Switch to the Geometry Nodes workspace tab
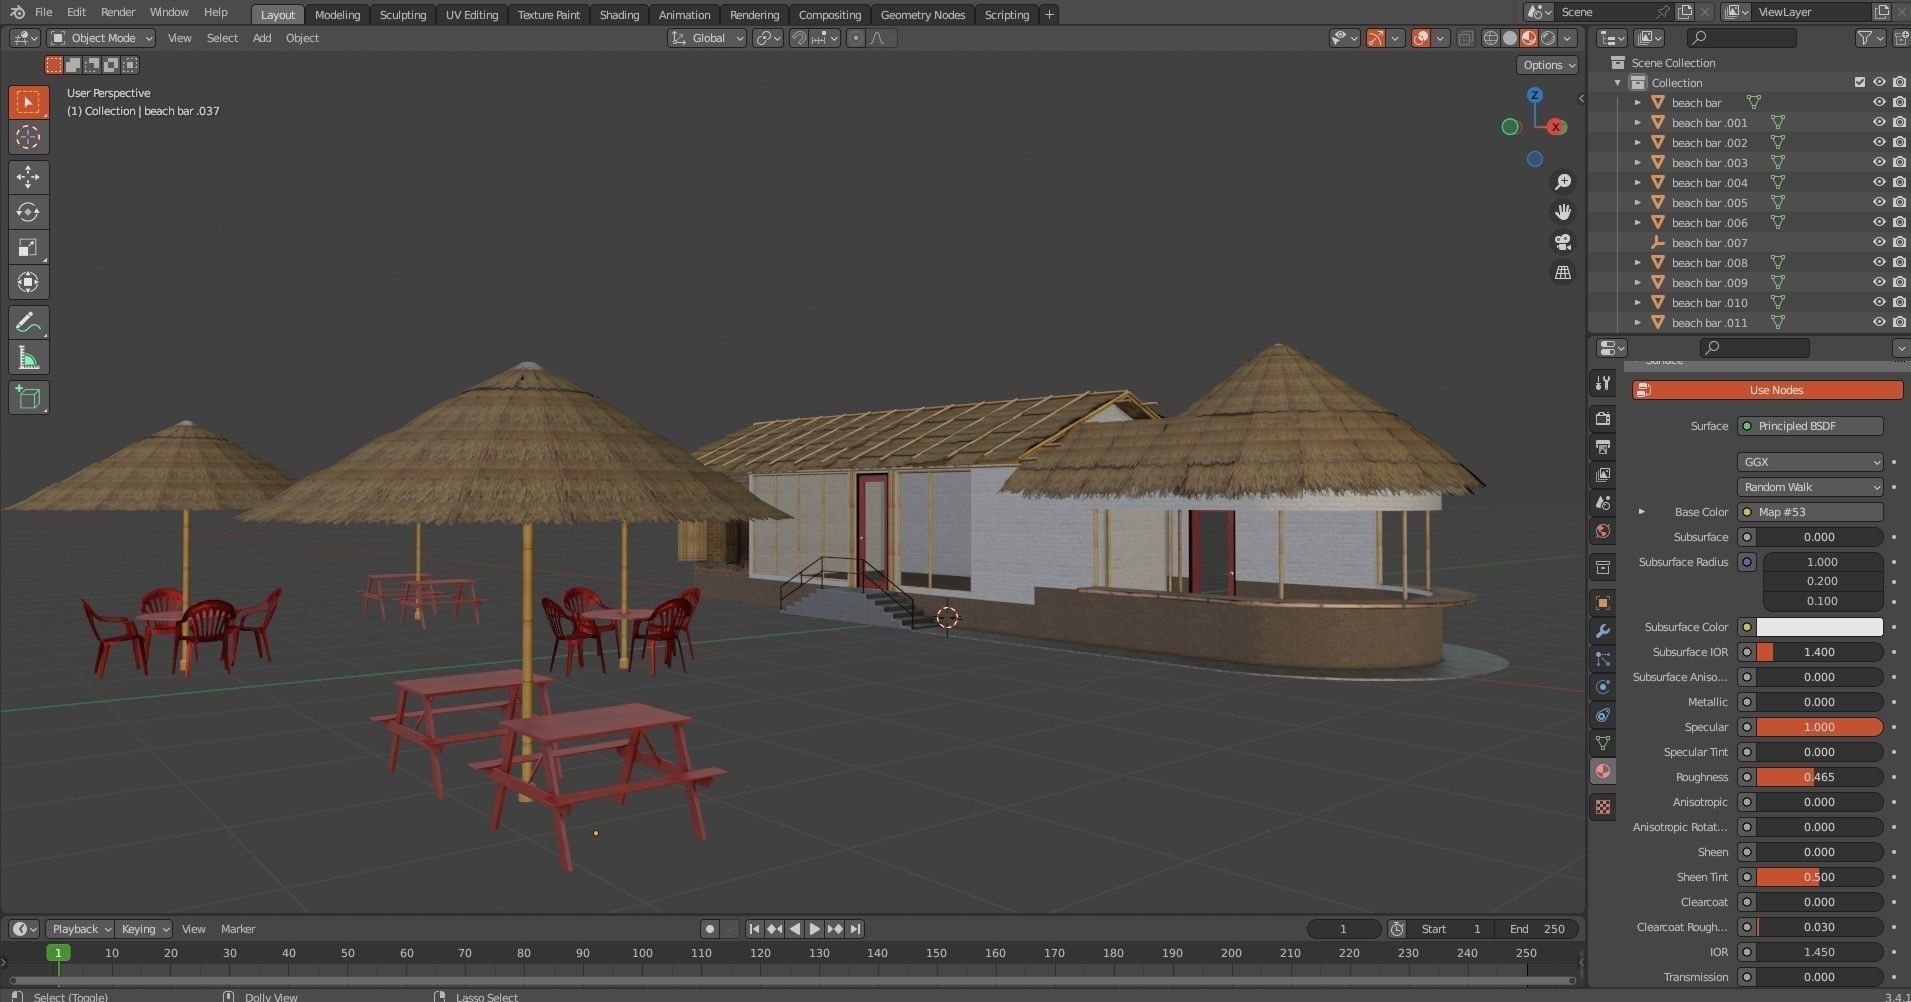The width and height of the screenshot is (1911, 1002). click(x=923, y=15)
